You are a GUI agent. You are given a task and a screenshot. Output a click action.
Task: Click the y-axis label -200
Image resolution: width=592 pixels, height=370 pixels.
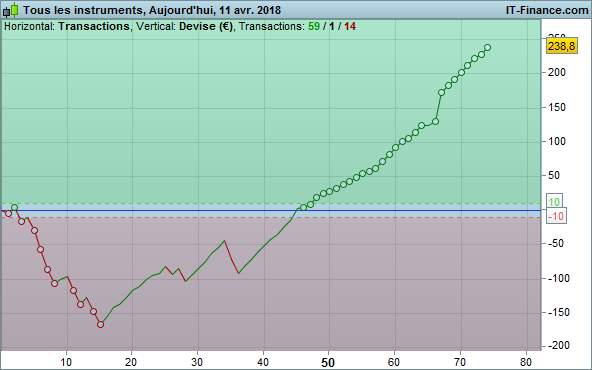tap(558, 345)
